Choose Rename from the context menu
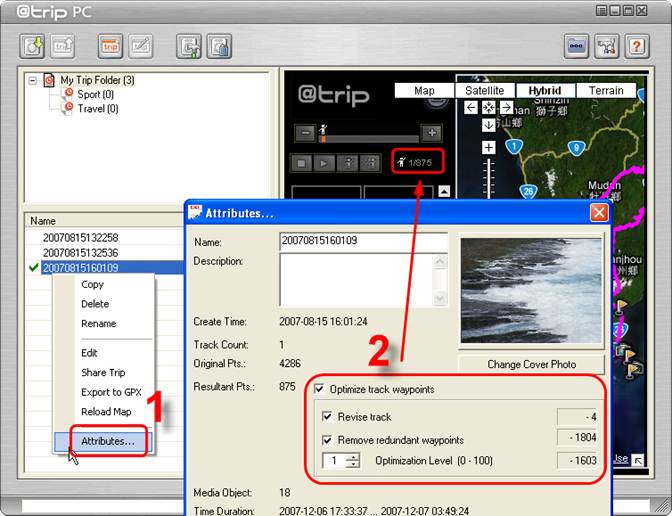 point(99,324)
